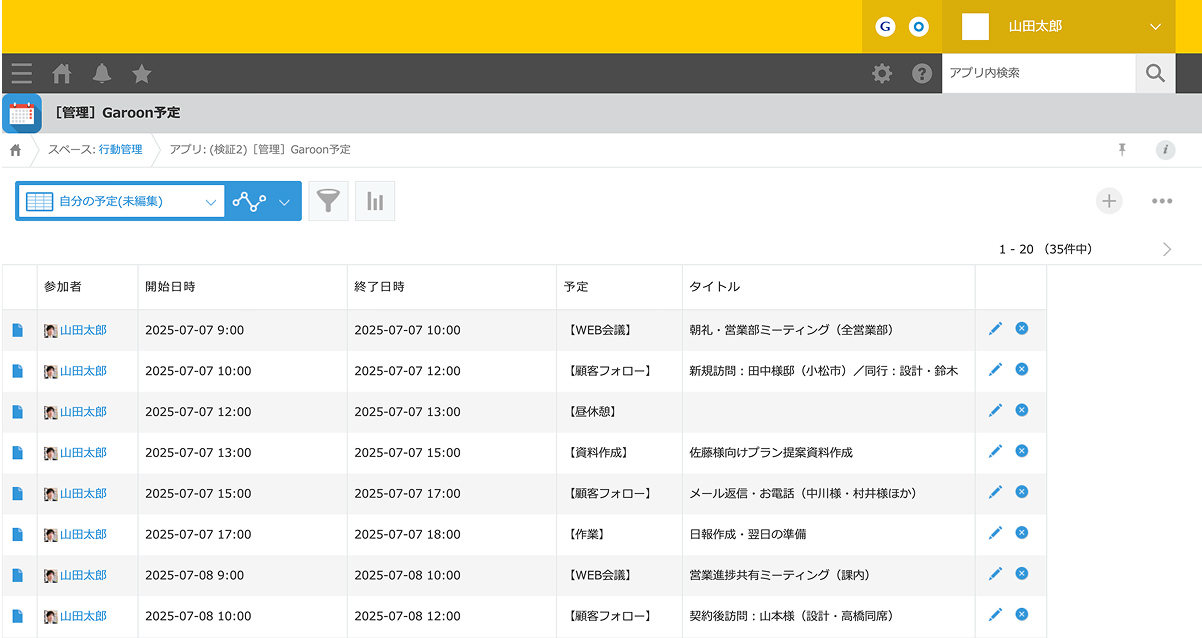Go to the portal home icon
This screenshot has height=638, width=1202.
tap(62, 73)
